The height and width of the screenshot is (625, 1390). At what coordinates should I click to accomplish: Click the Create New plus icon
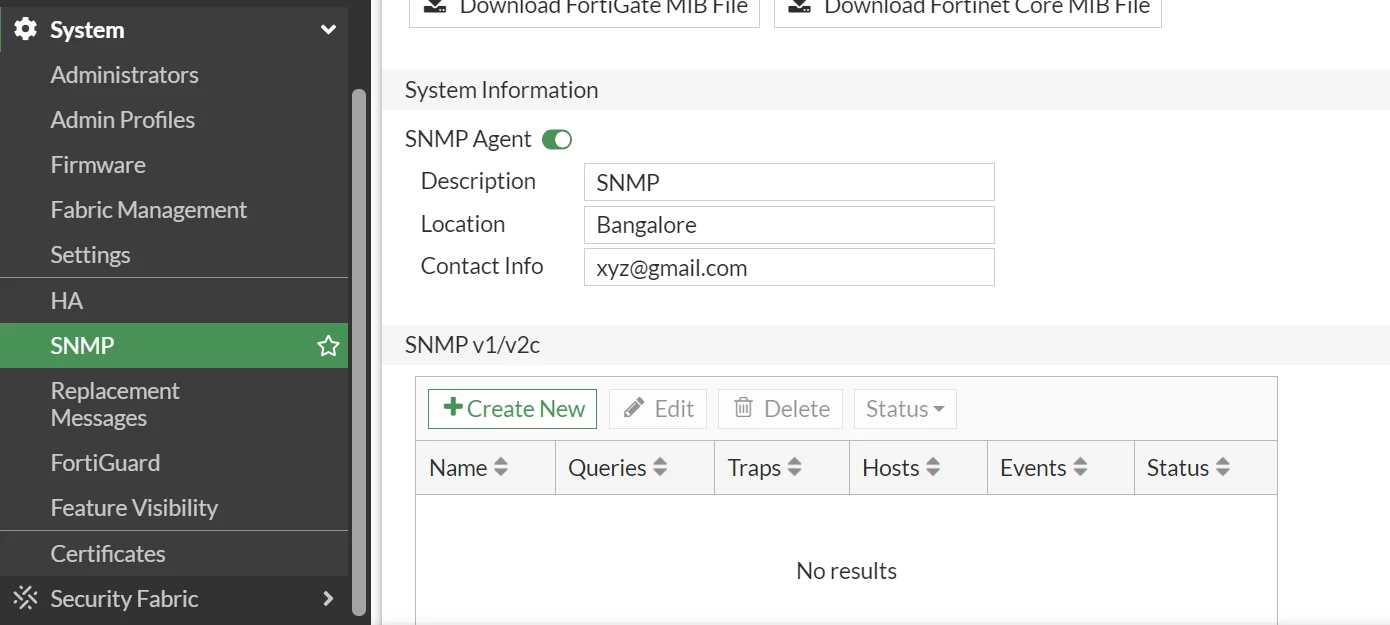452,407
